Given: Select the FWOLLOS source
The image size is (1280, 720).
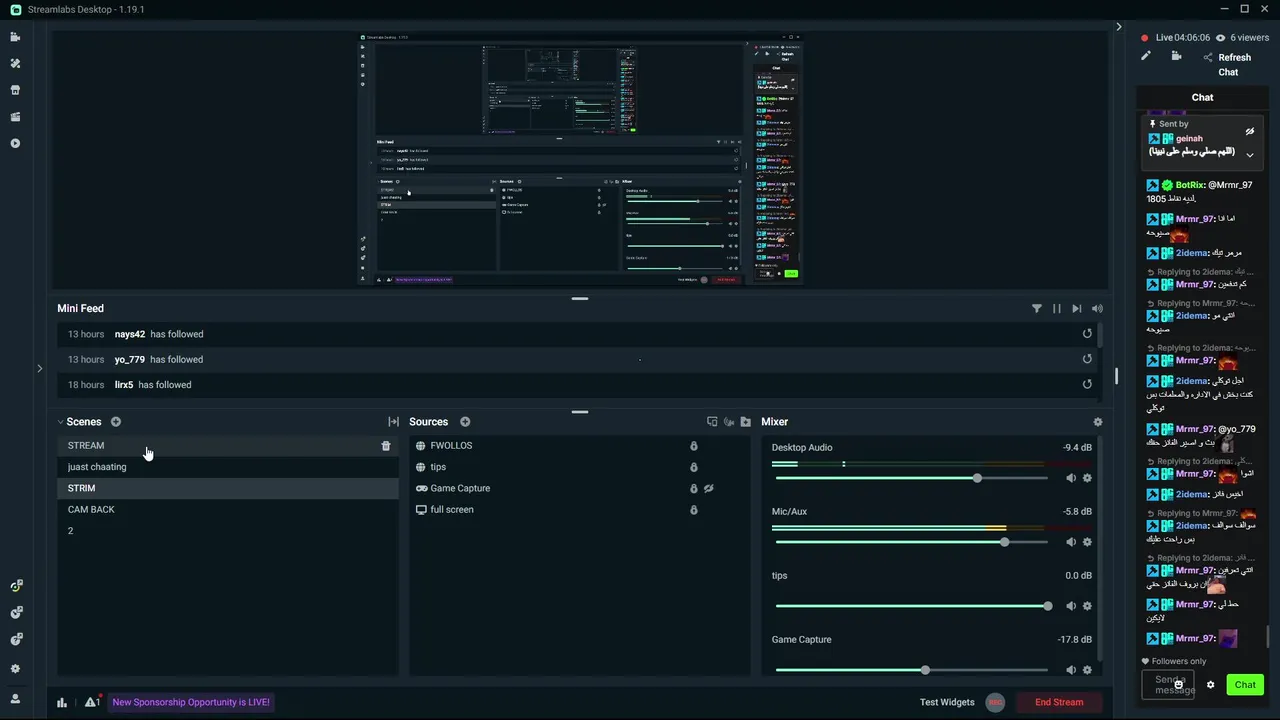Looking at the screenshot, I should [580, 446].
